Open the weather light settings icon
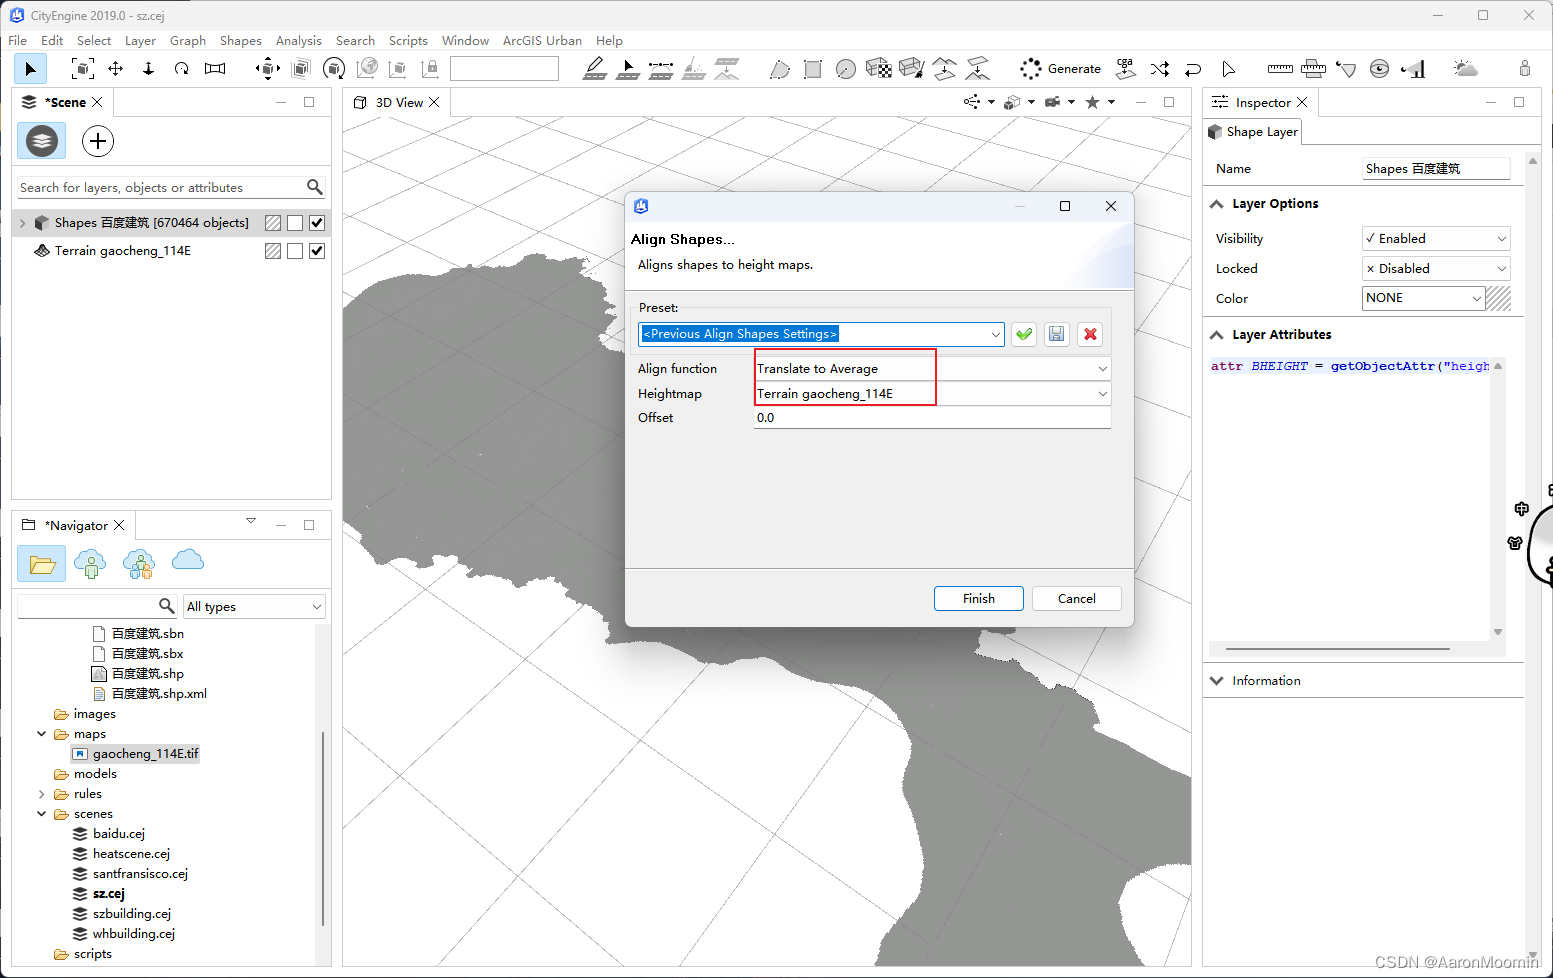 (1465, 68)
